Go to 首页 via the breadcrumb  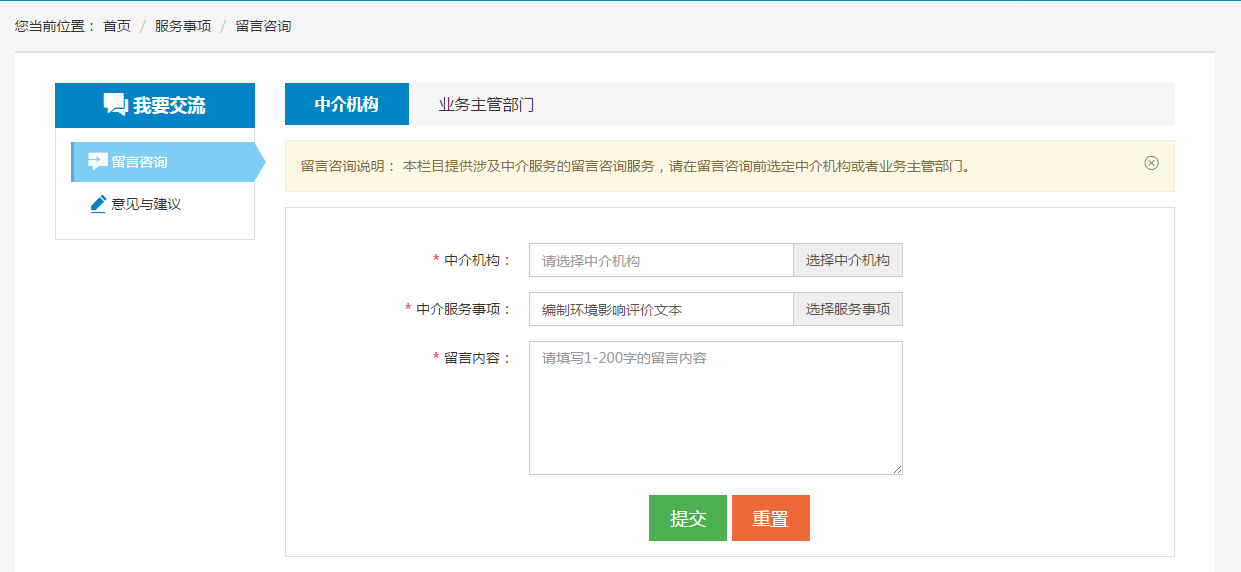117,26
